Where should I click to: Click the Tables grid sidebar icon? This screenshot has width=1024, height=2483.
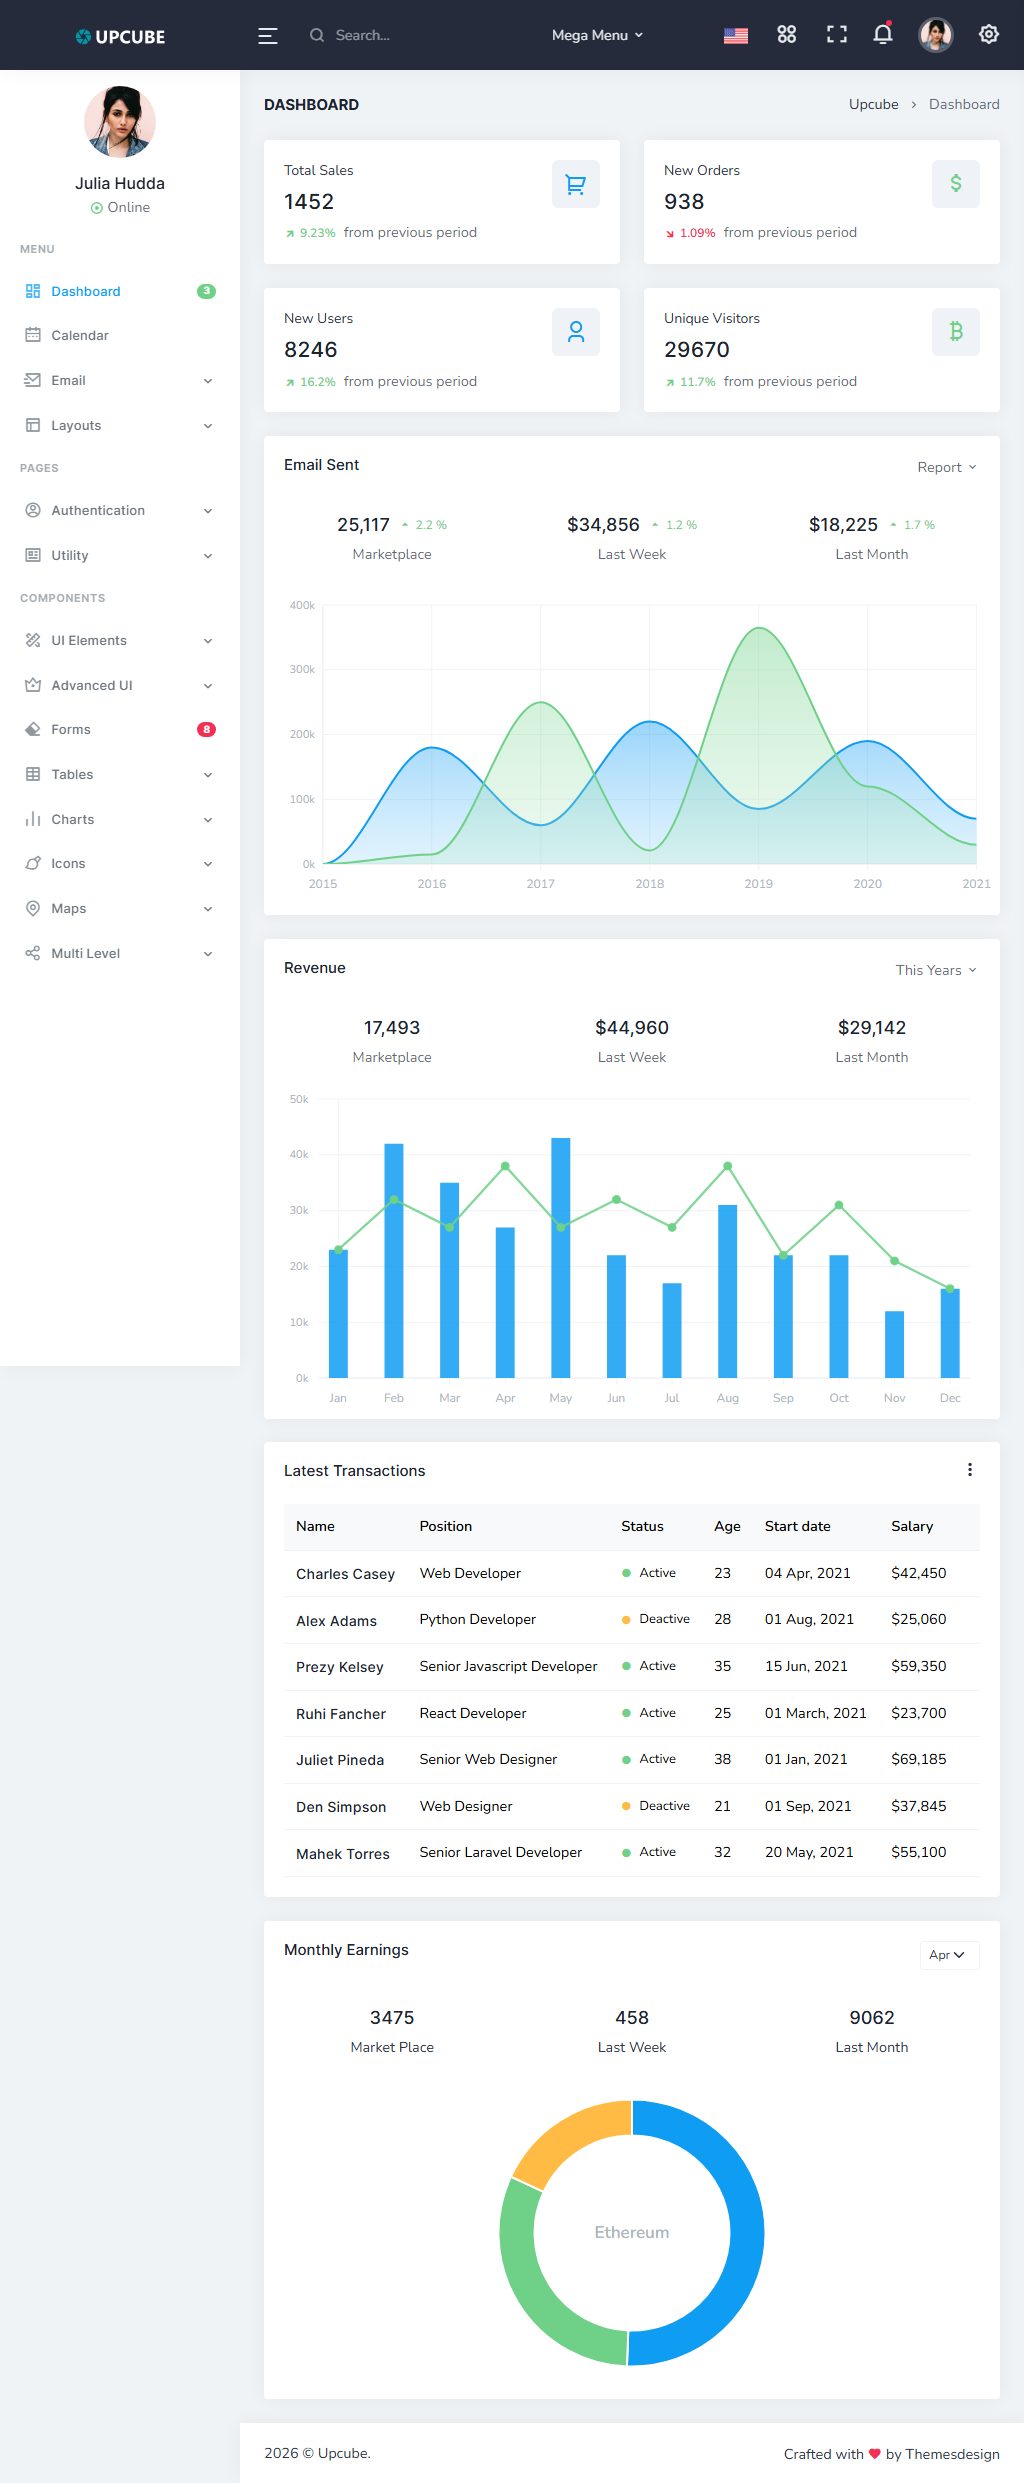pyautogui.click(x=33, y=774)
